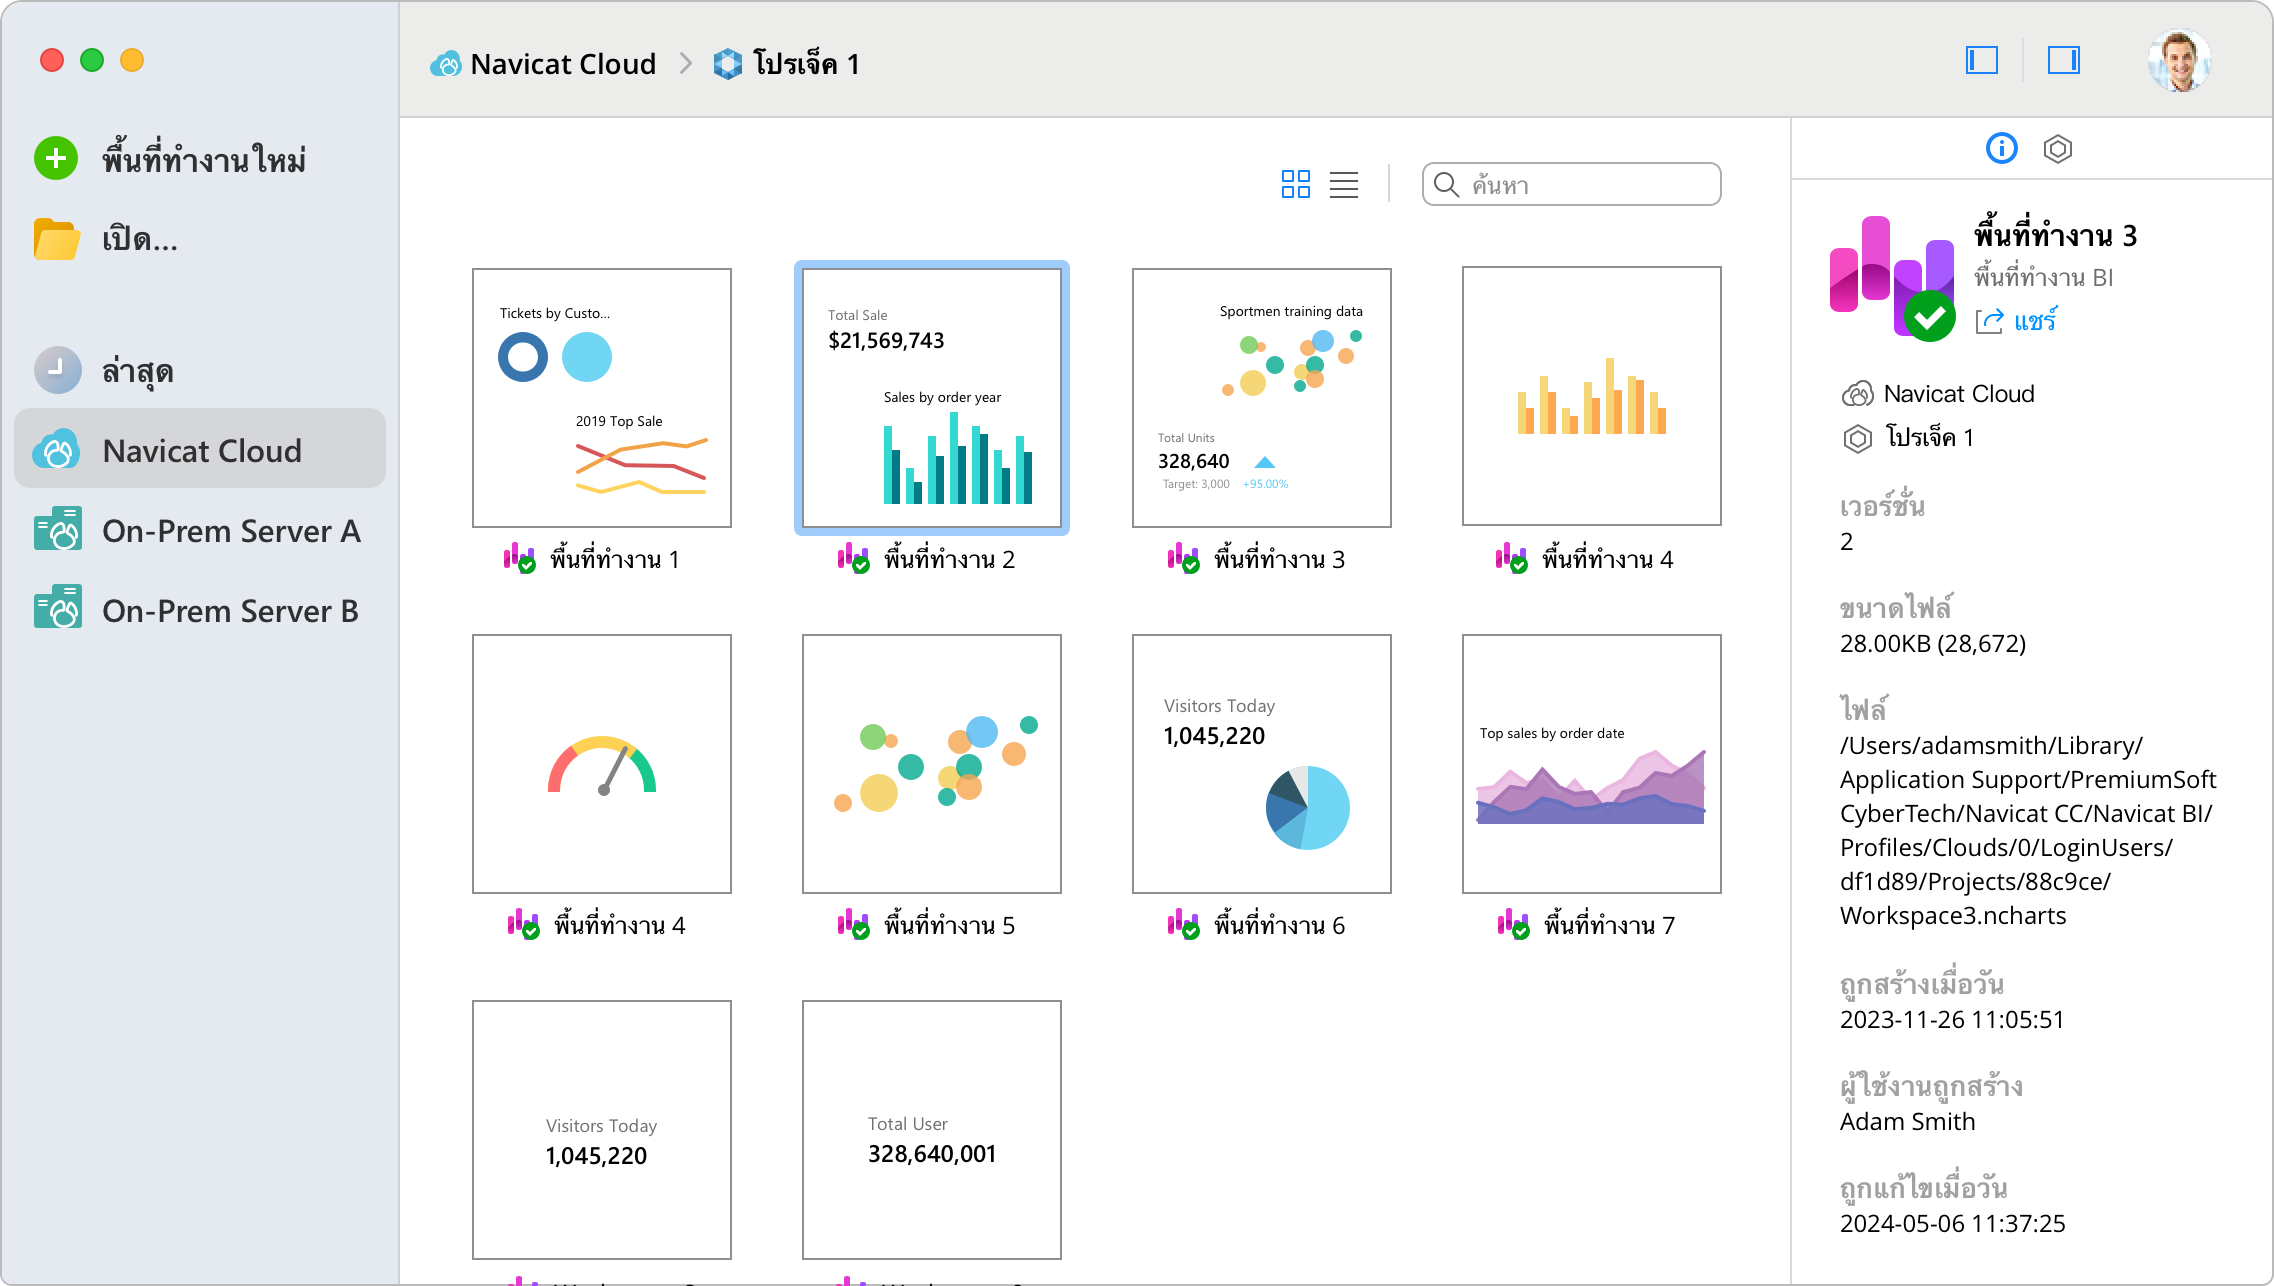Click the green plus new workspace icon
This screenshot has height=1286, width=2274.
tap(56, 159)
